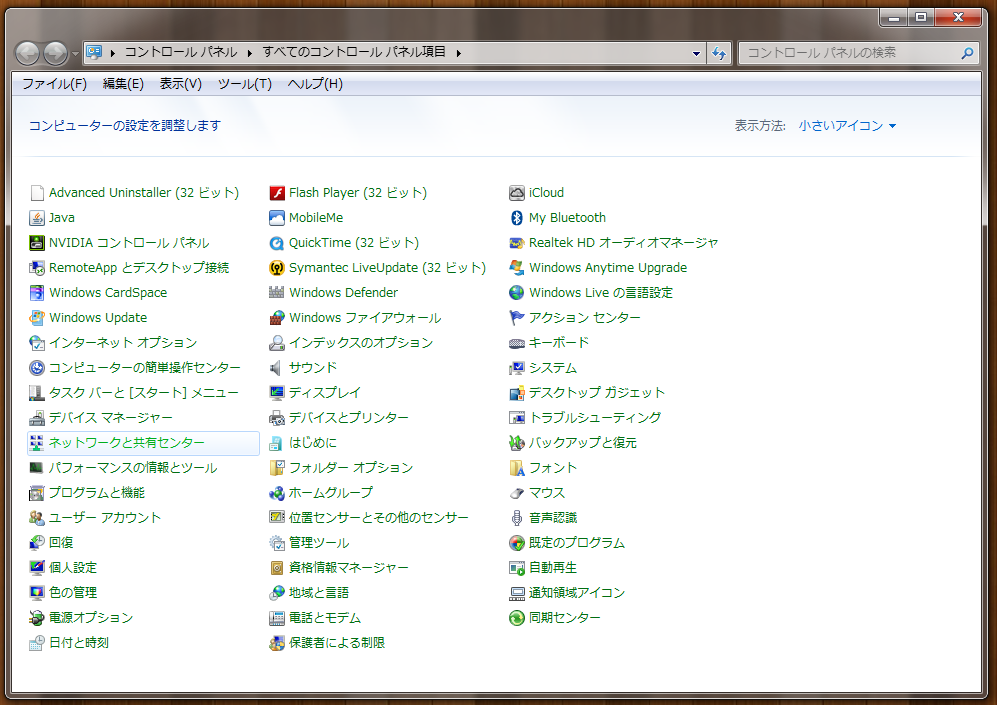Open the Advanced Uninstaller (32 ビット) item
Image resolution: width=997 pixels, height=705 pixels.
coord(144,193)
